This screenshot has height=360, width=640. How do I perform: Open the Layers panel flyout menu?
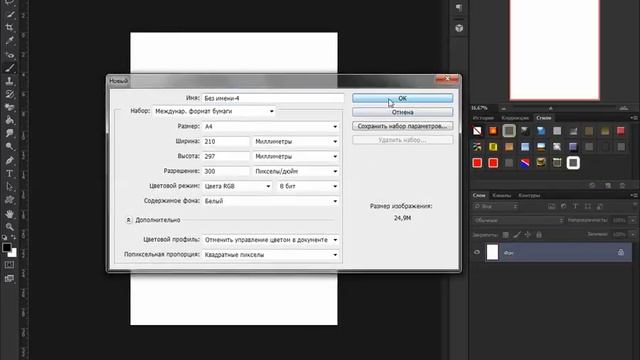click(634, 195)
